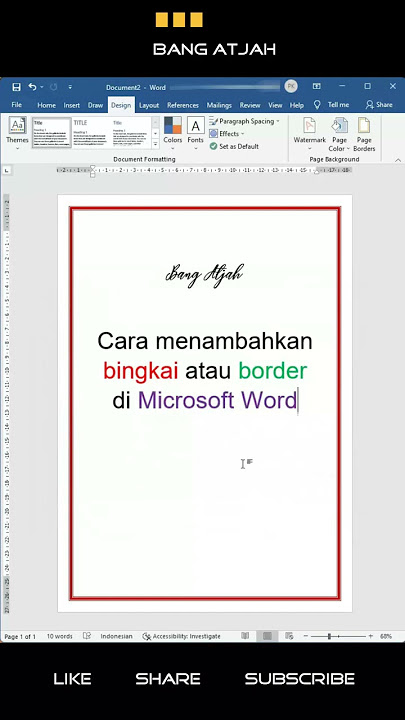Open zoom dialog from 68% level
Viewport: 405px width, 720px height.
tap(386, 636)
